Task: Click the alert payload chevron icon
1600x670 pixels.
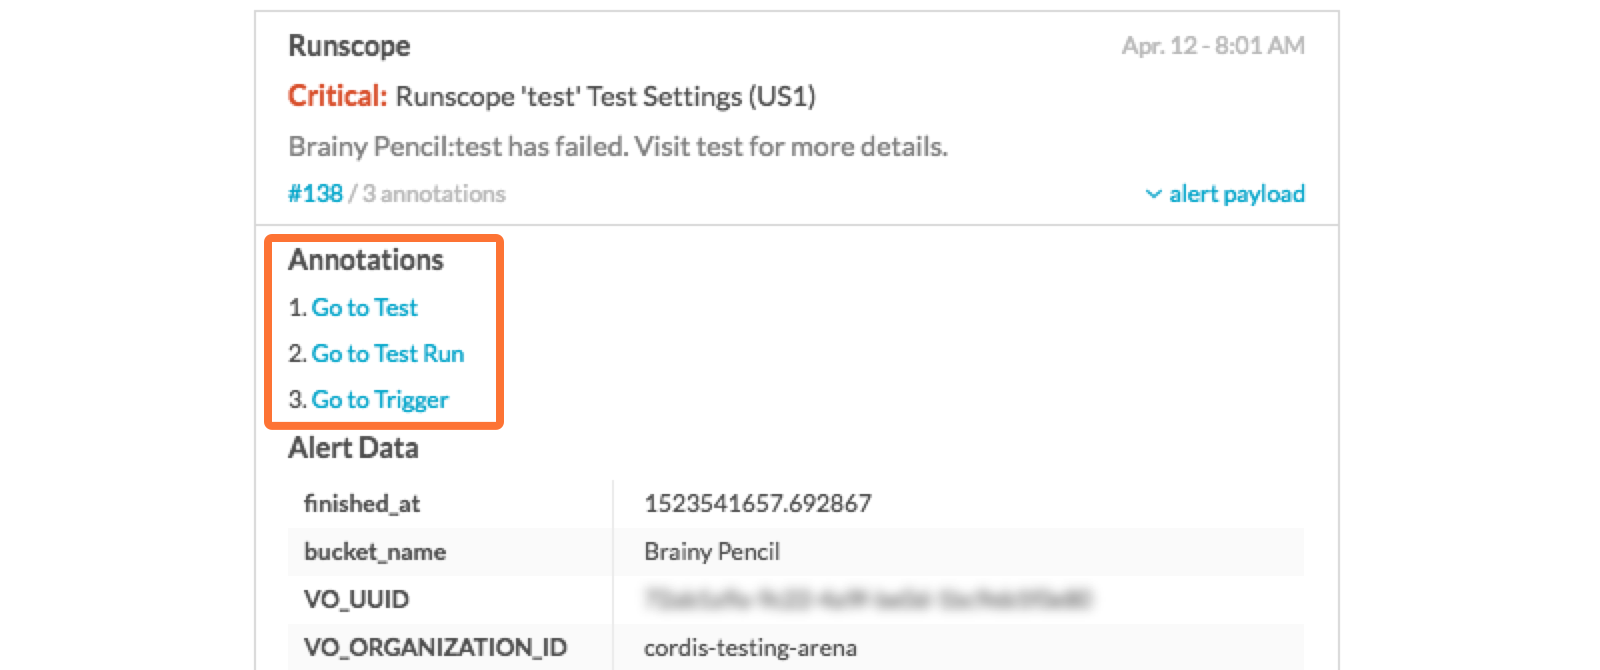Action: (x=1155, y=194)
